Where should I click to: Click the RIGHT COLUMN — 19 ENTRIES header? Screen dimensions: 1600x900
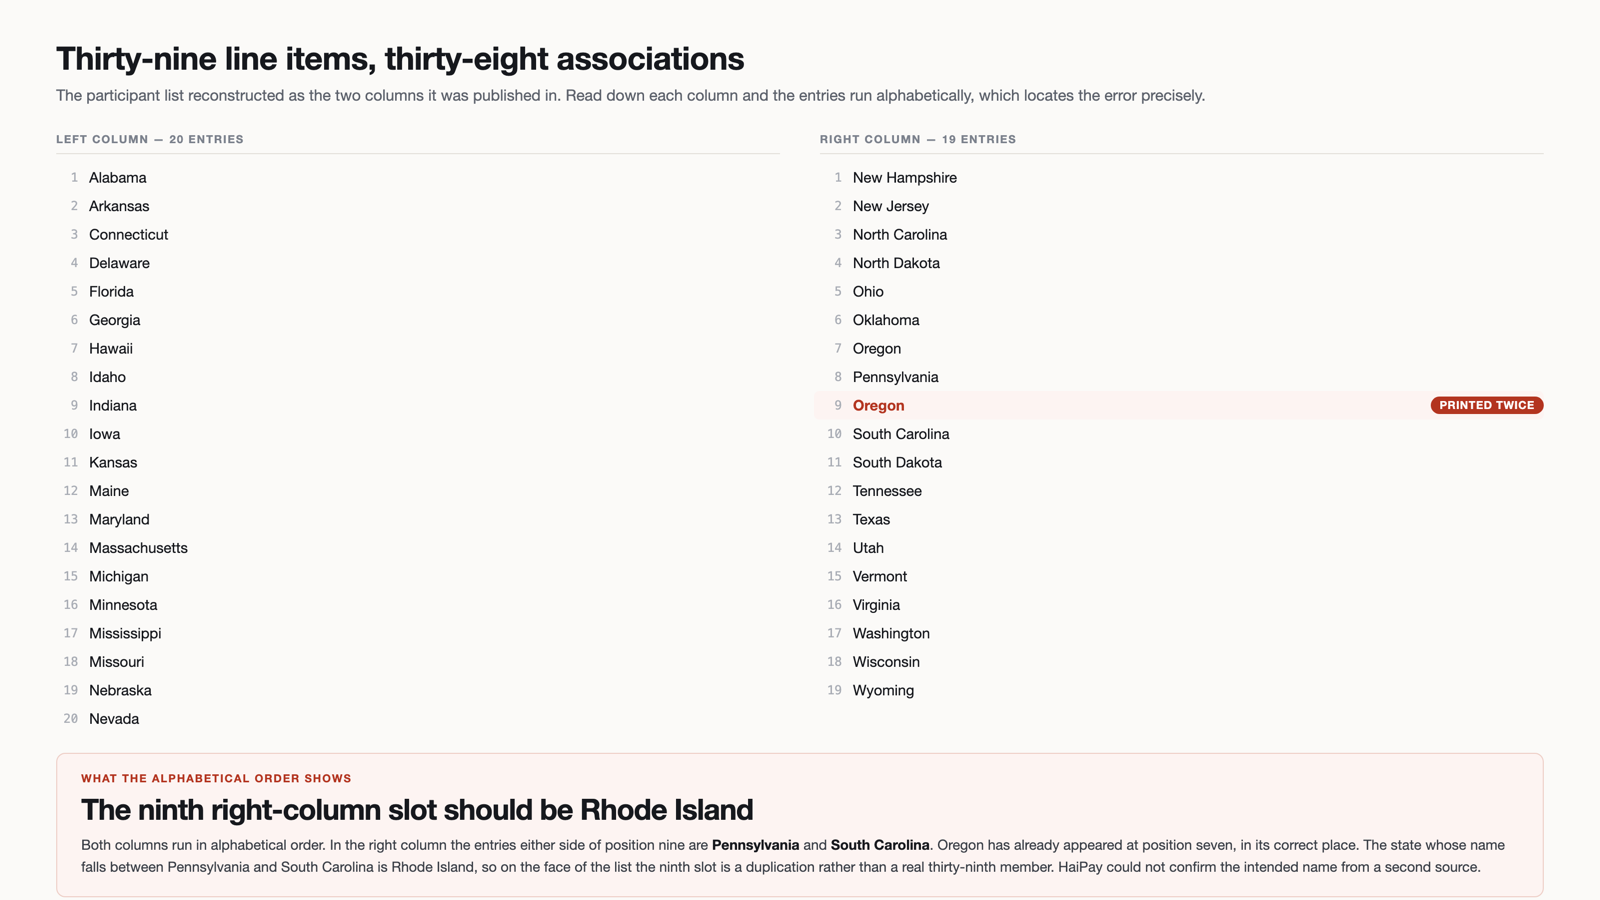[918, 139]
